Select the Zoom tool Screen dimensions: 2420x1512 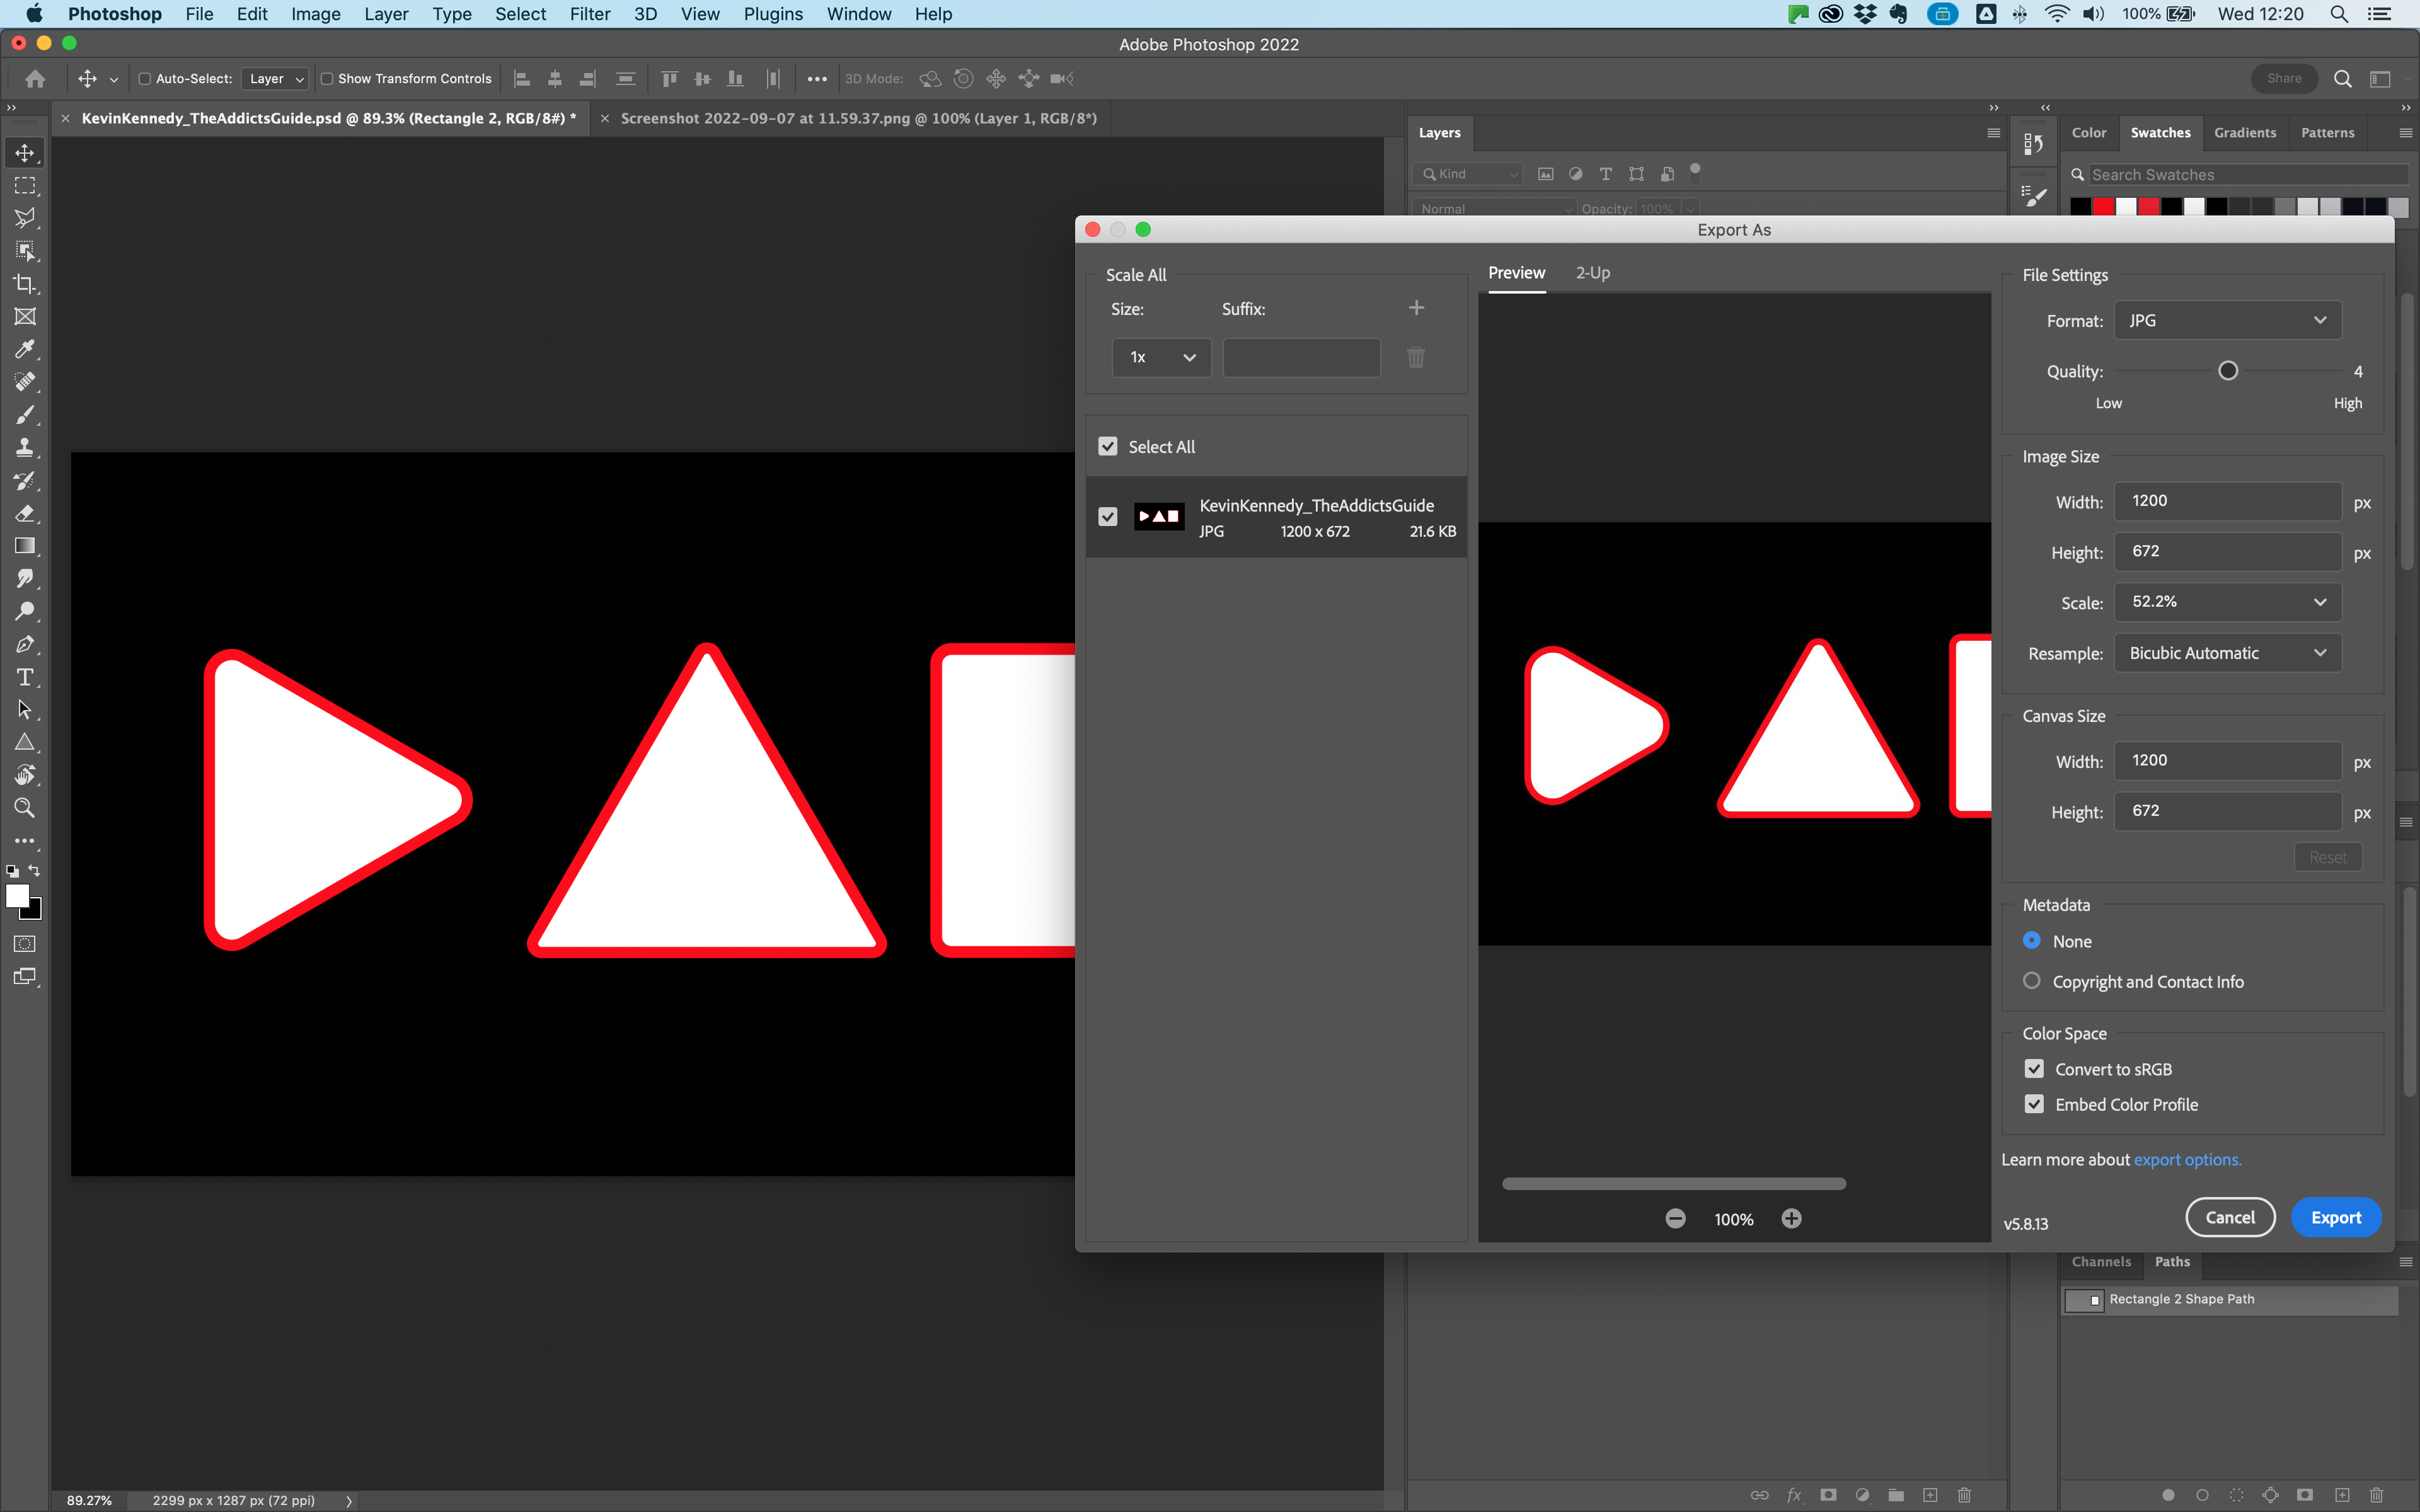coord(24,808)
